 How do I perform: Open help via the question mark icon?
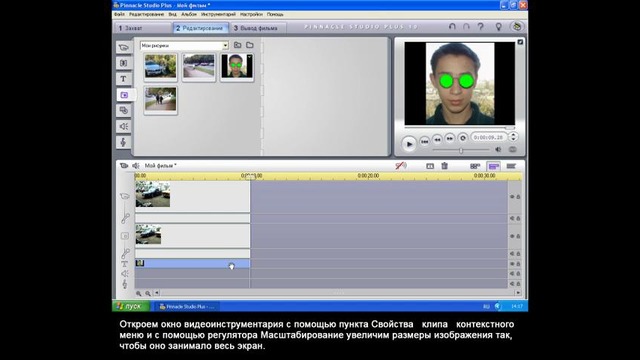[x=481, y=27]
